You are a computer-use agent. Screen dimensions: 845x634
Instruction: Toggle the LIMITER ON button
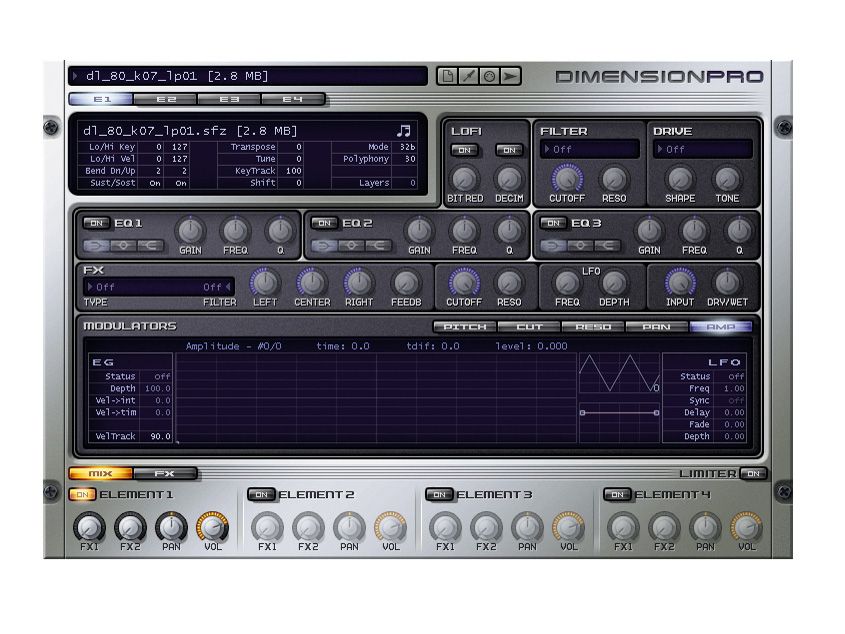point(753,473)
